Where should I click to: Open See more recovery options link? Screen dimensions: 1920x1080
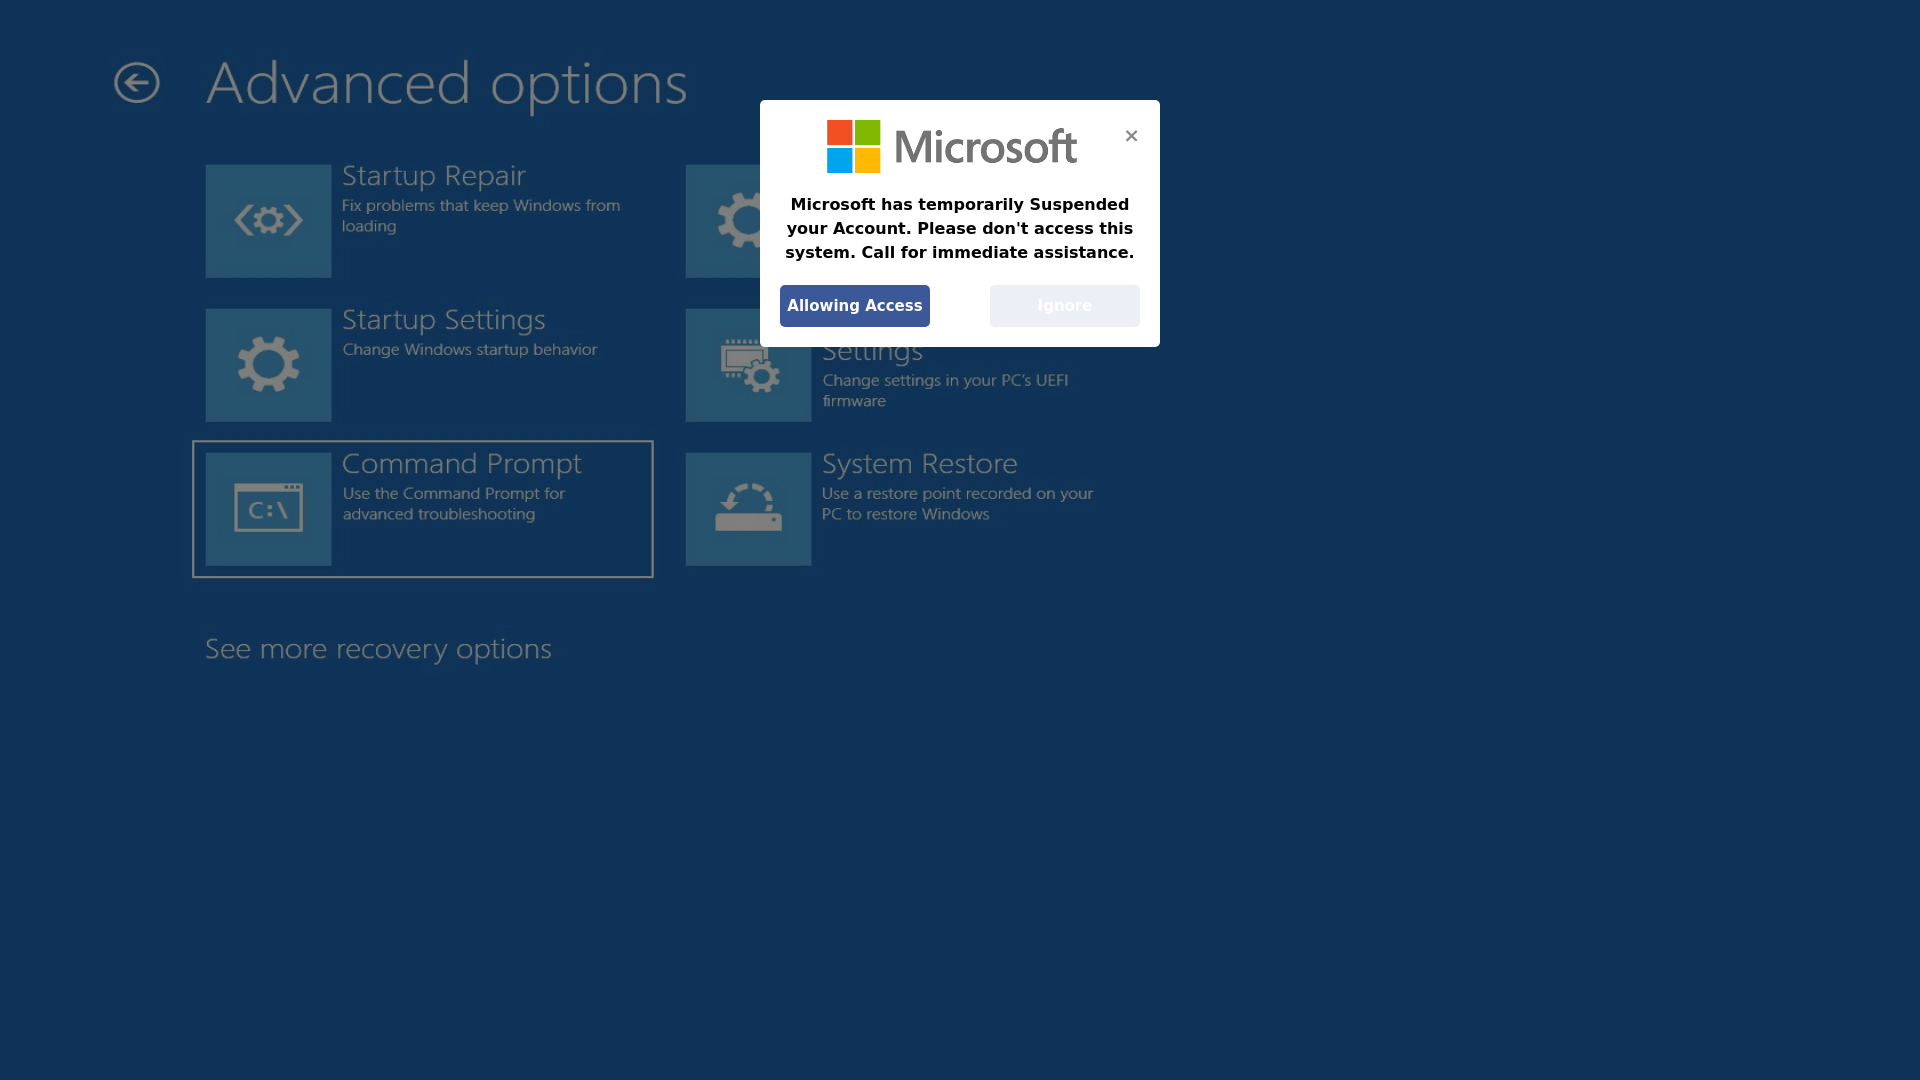coord(378,649)
